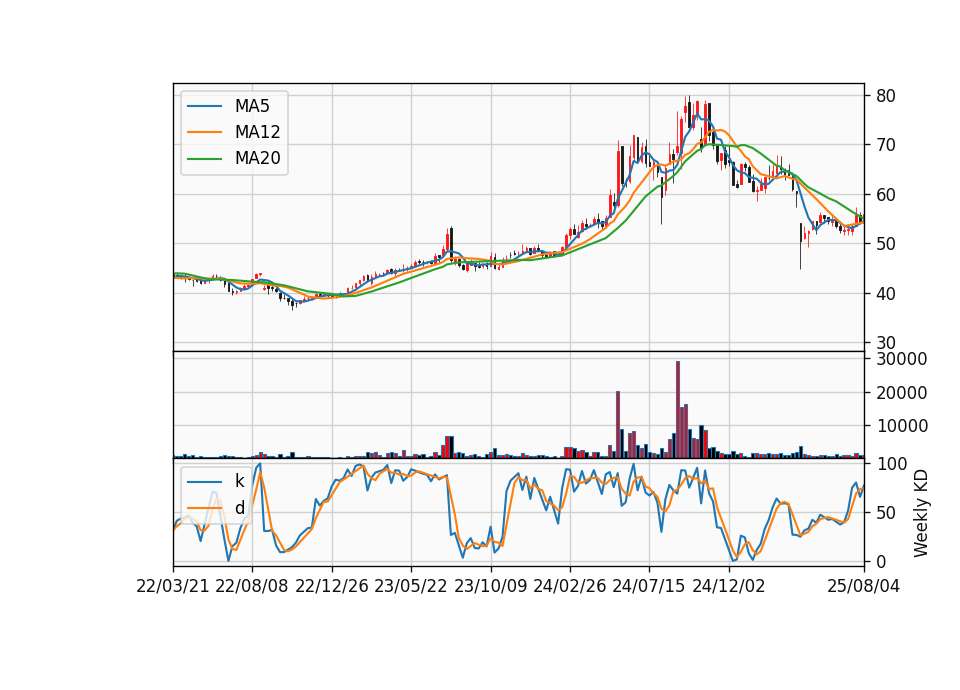This screenshot has height=690, width=960.
Task: Click the 24/12/02 date axis label
Action: (729, 586)
